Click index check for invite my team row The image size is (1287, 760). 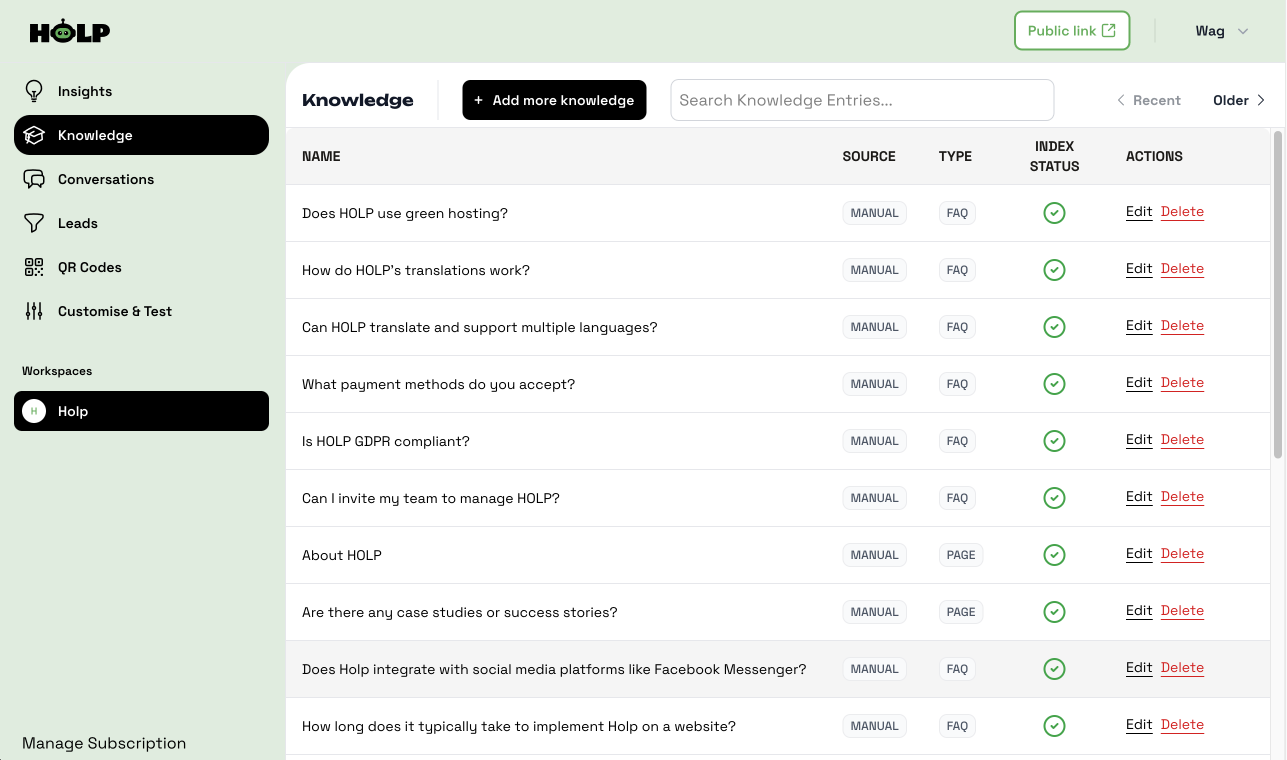point(1054,498)
